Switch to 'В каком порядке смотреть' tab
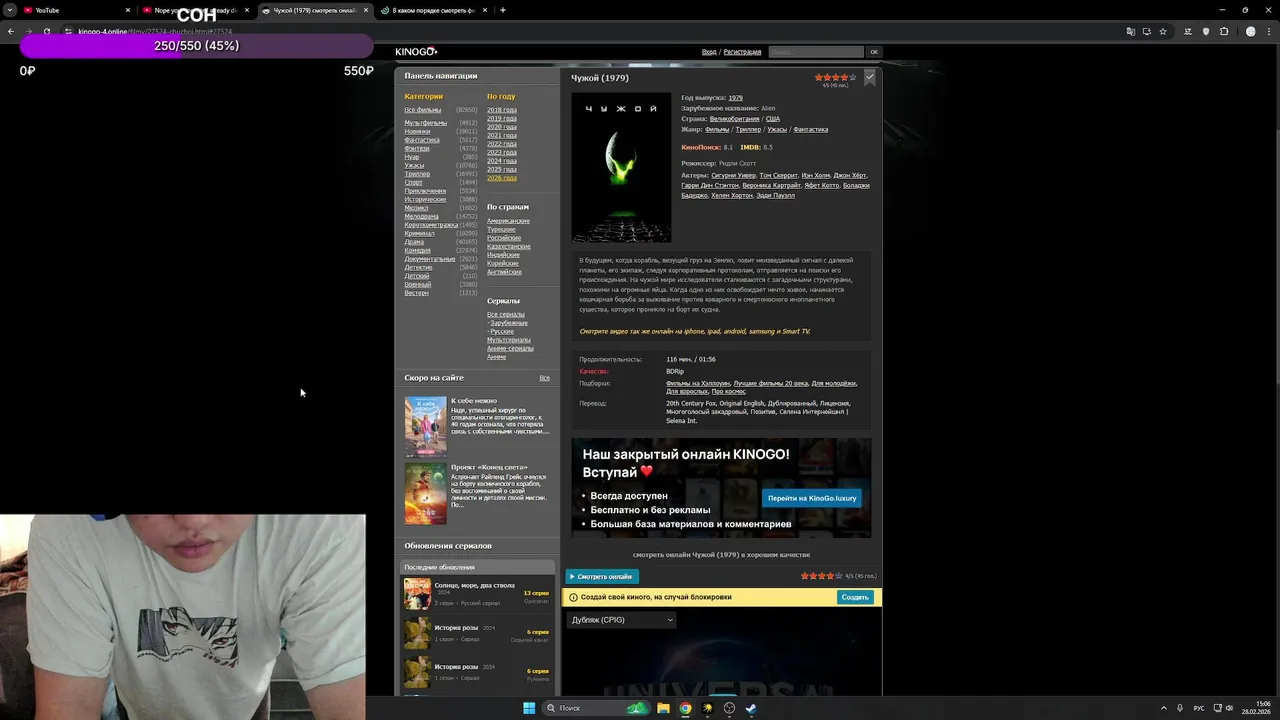 click(x=432, y=10)
